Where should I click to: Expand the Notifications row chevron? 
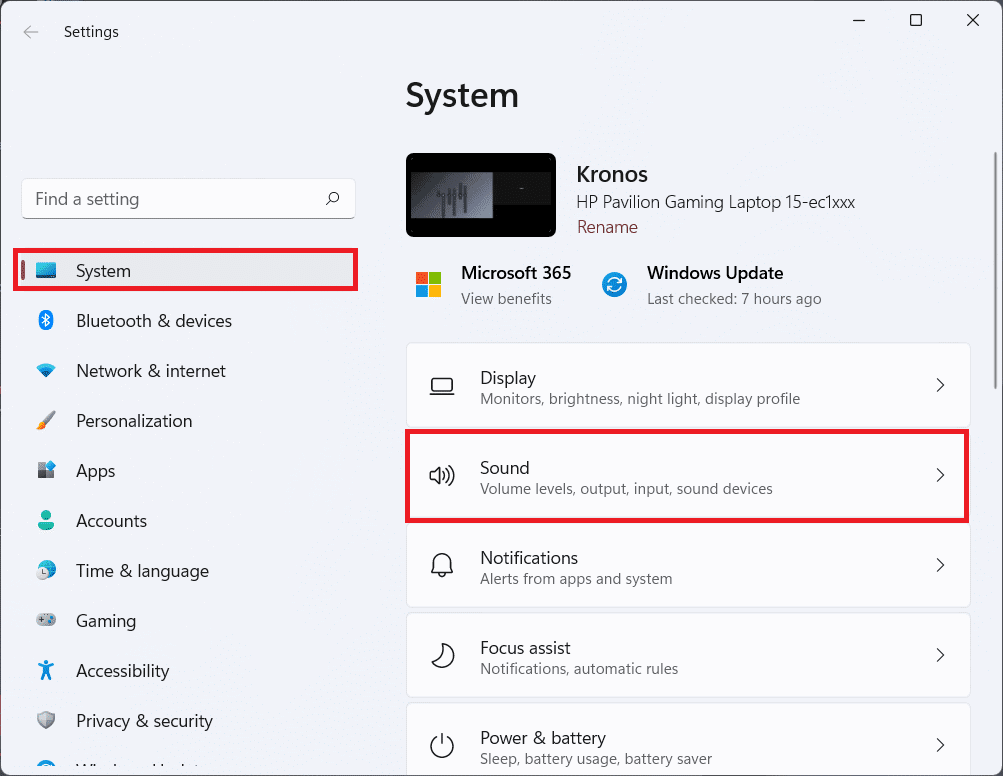tap(939, 565)
